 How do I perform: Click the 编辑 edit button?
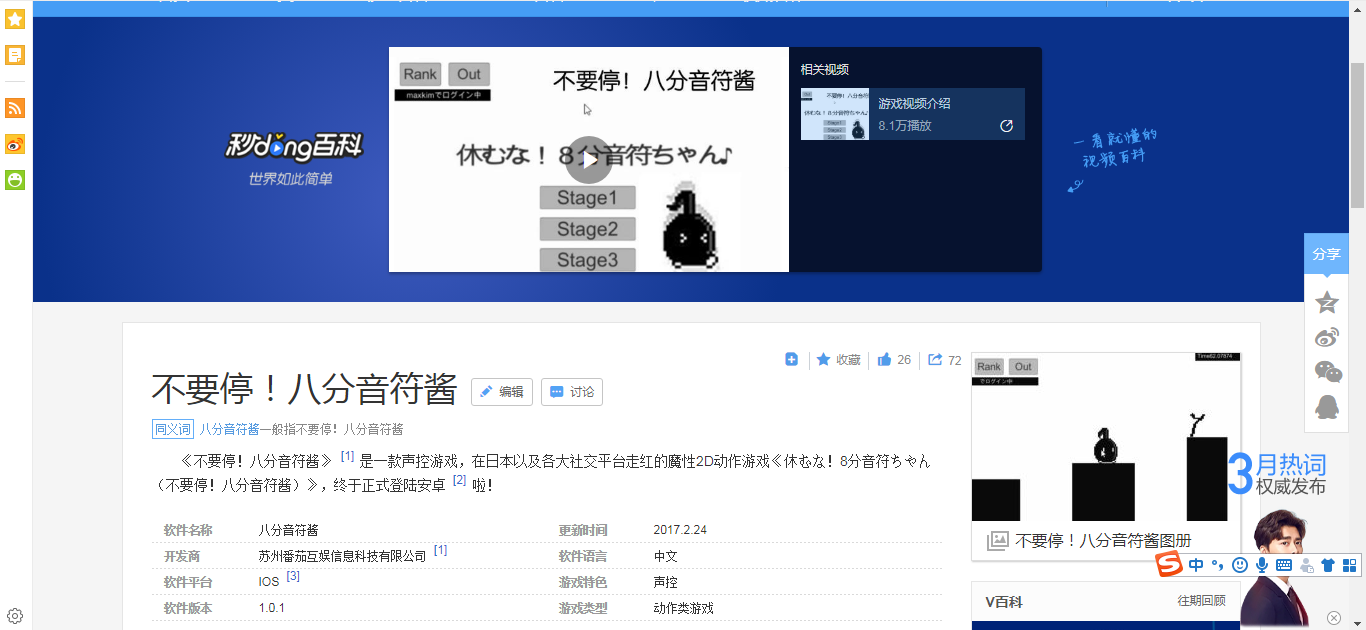click(x=502, y=392)
